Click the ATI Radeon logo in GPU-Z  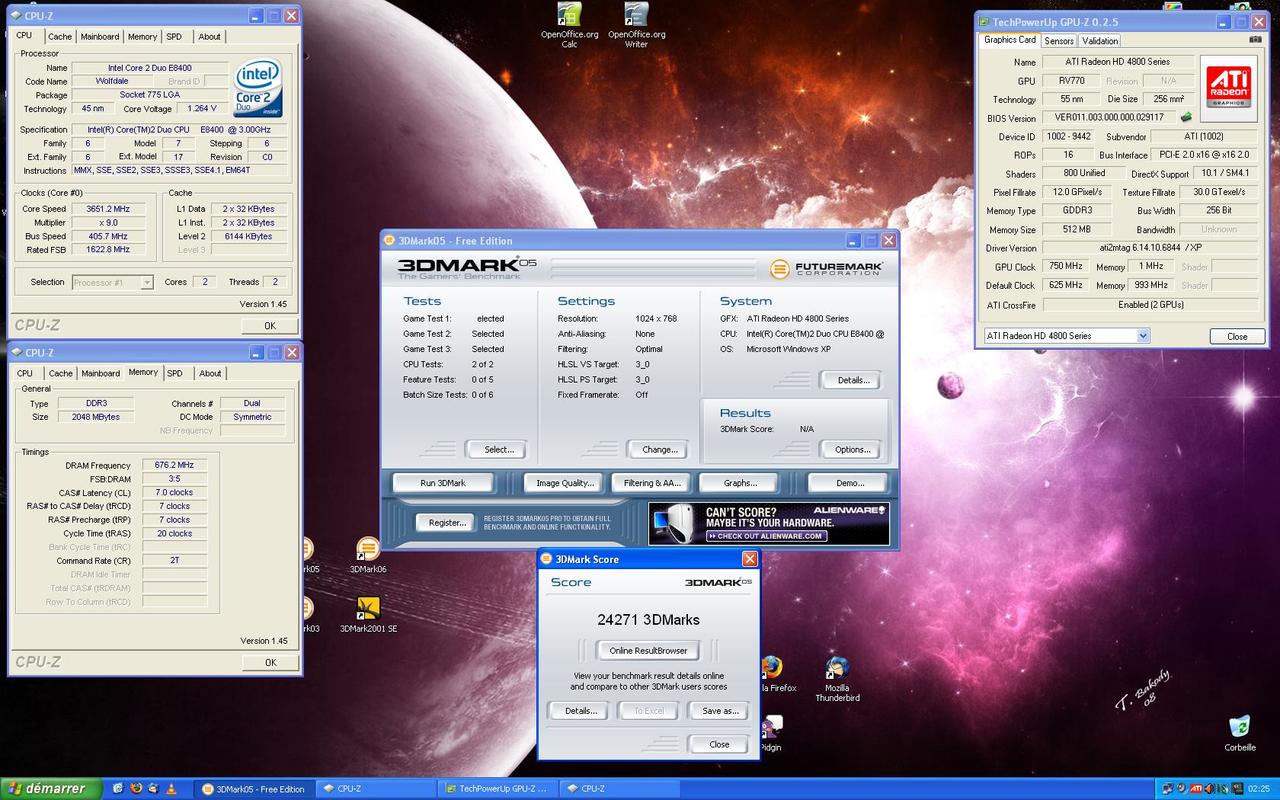[1228, 88]
